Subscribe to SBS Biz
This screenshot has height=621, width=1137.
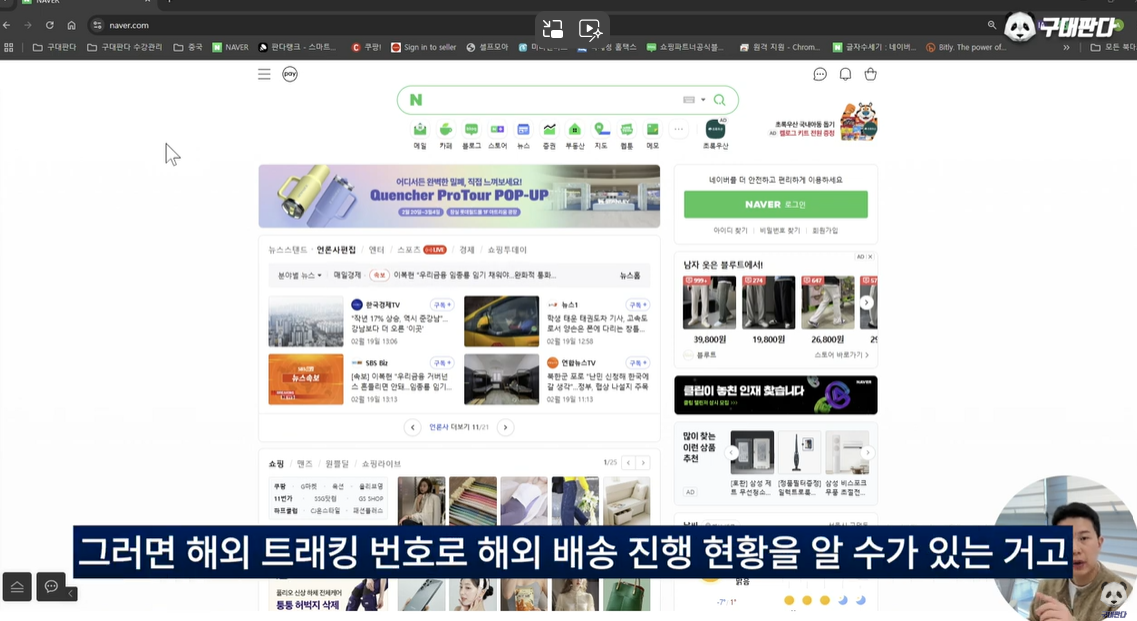(442, 363)
